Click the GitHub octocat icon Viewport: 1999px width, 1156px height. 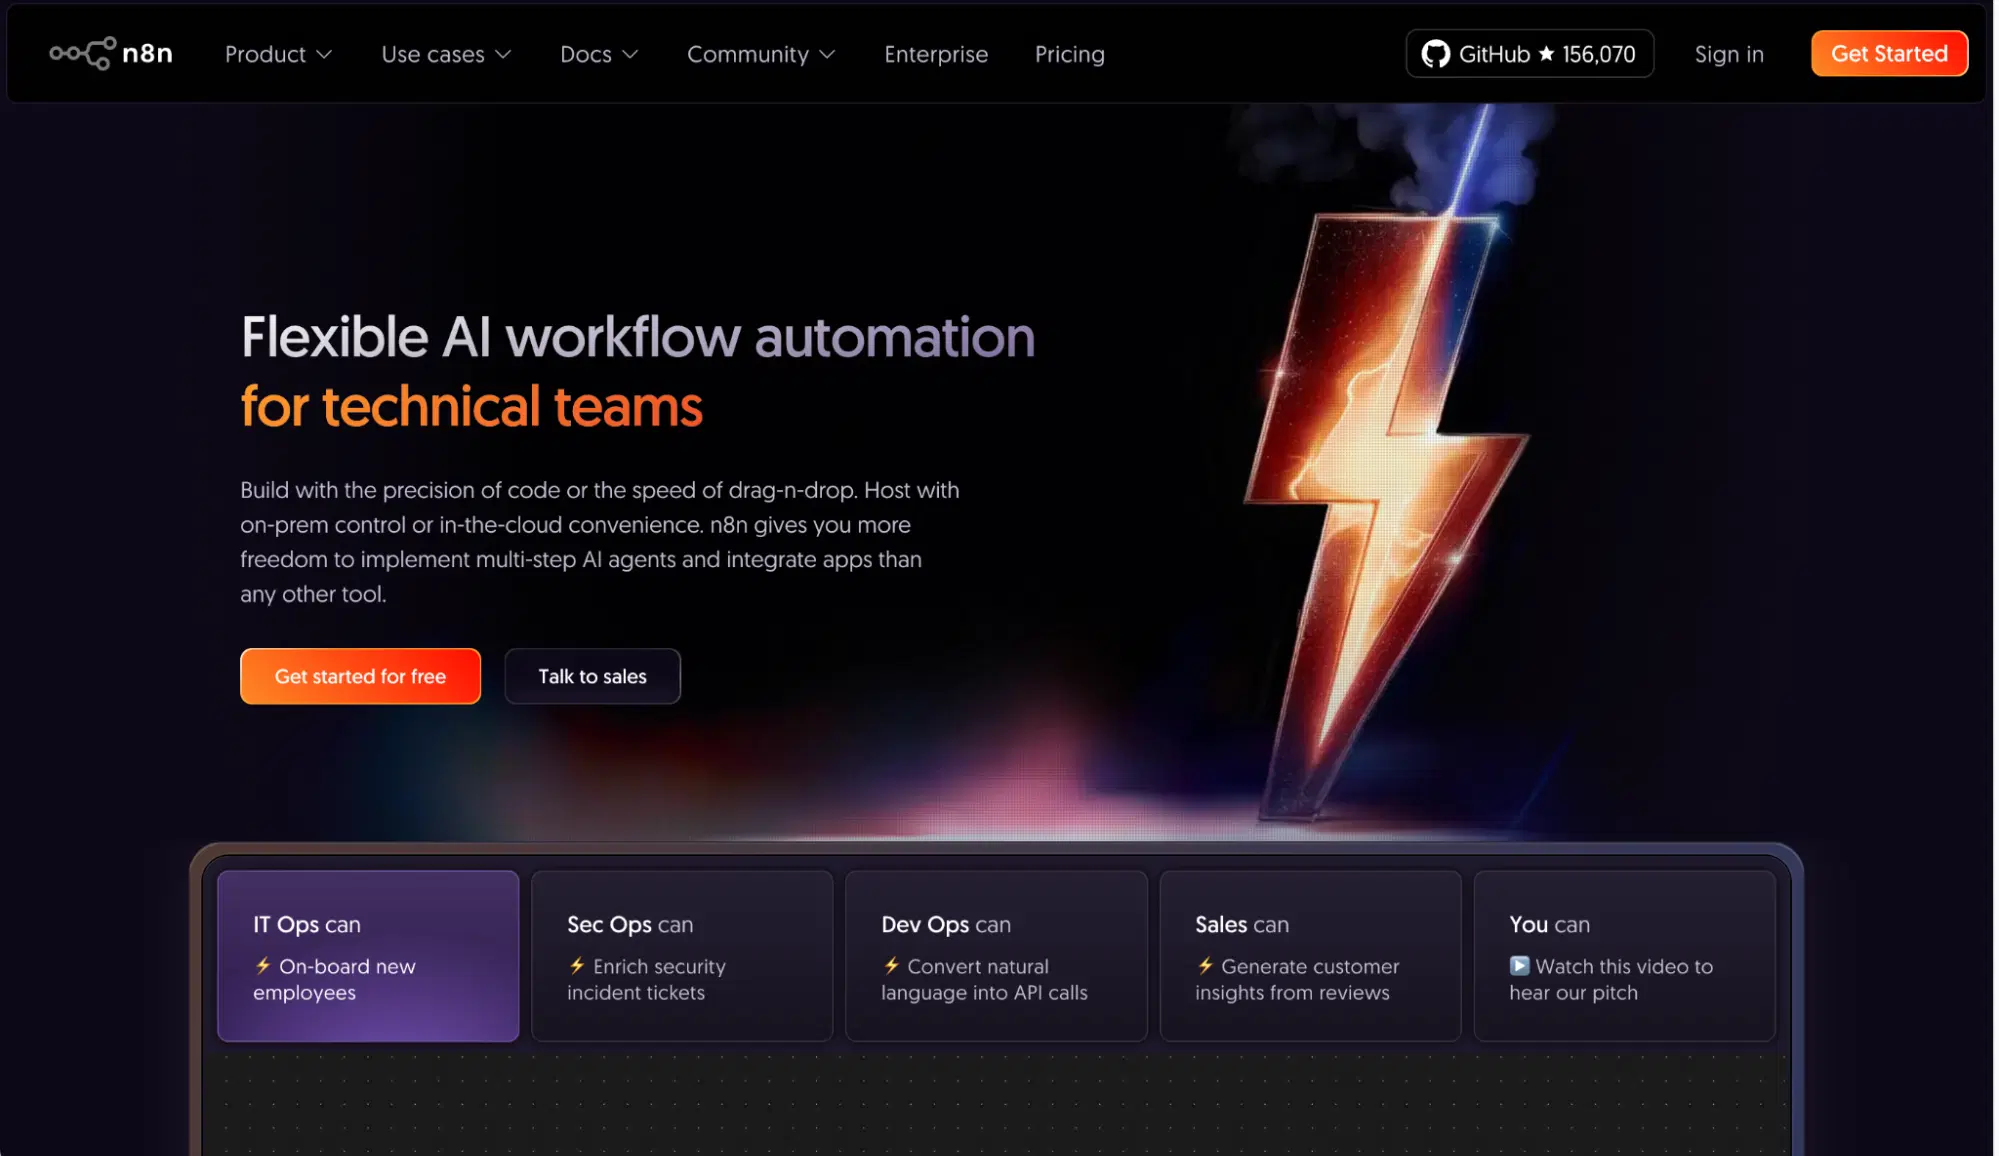tap(1437, 53)
